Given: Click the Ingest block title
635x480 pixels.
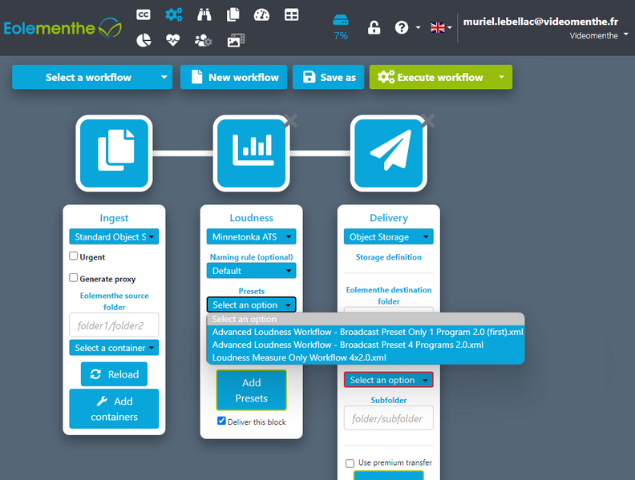Looking at the screenshot, I should point(114,218).
